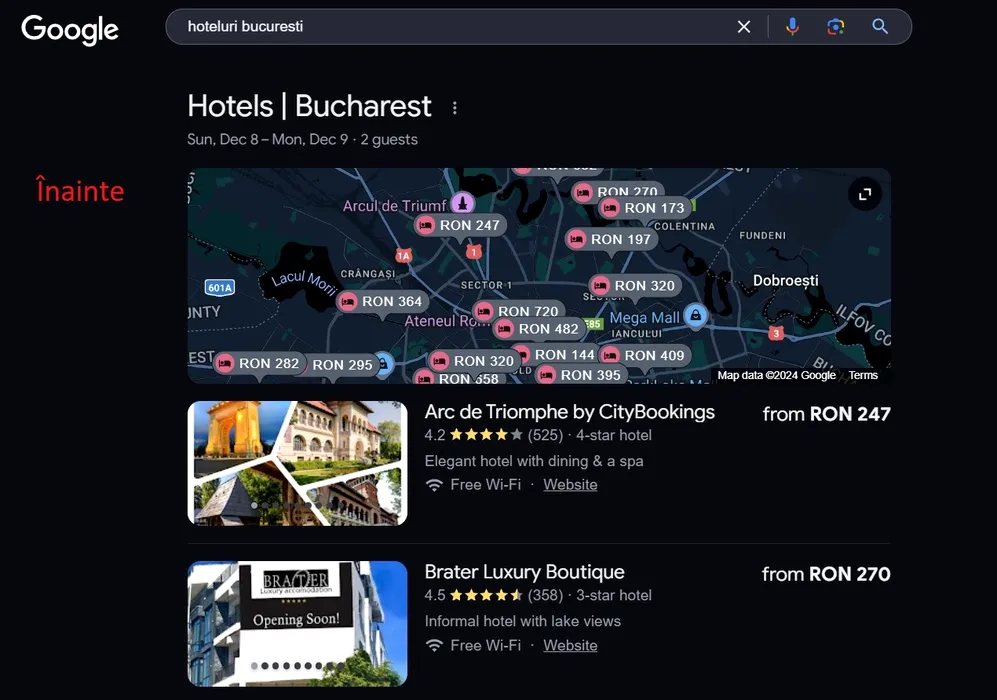Open the three-dot menu beside Hotels Bucharest
The height and width of the screenshot is (700, 997).
click(x=455, y=108)
